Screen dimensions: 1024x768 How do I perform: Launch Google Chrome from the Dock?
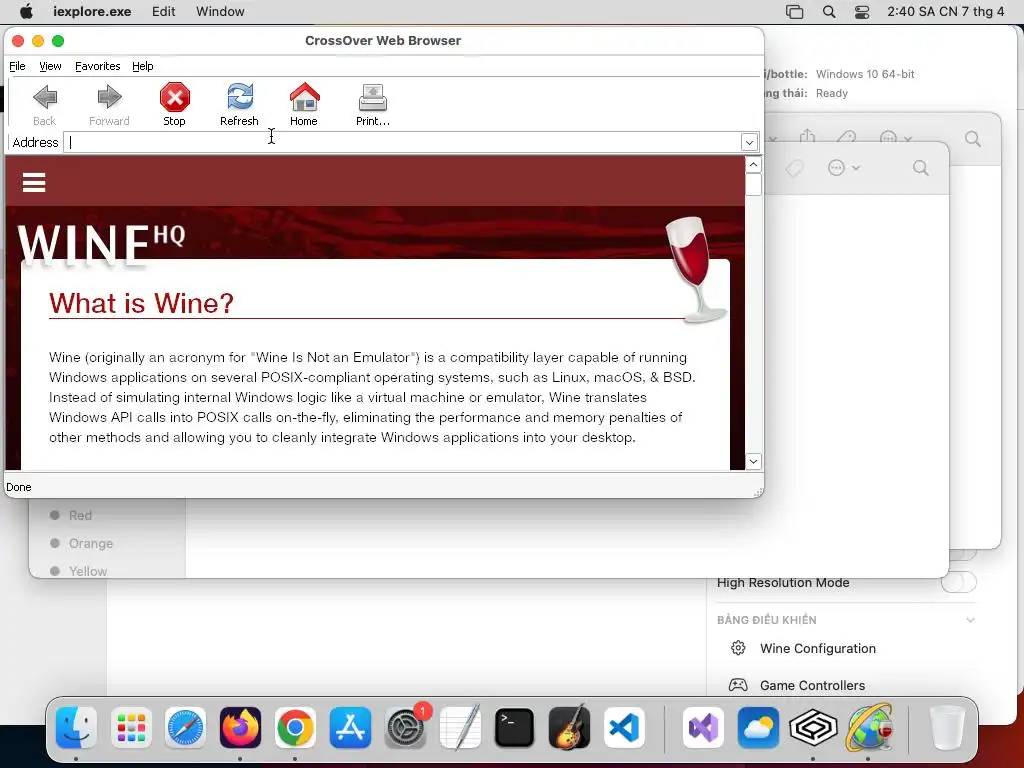295,728
